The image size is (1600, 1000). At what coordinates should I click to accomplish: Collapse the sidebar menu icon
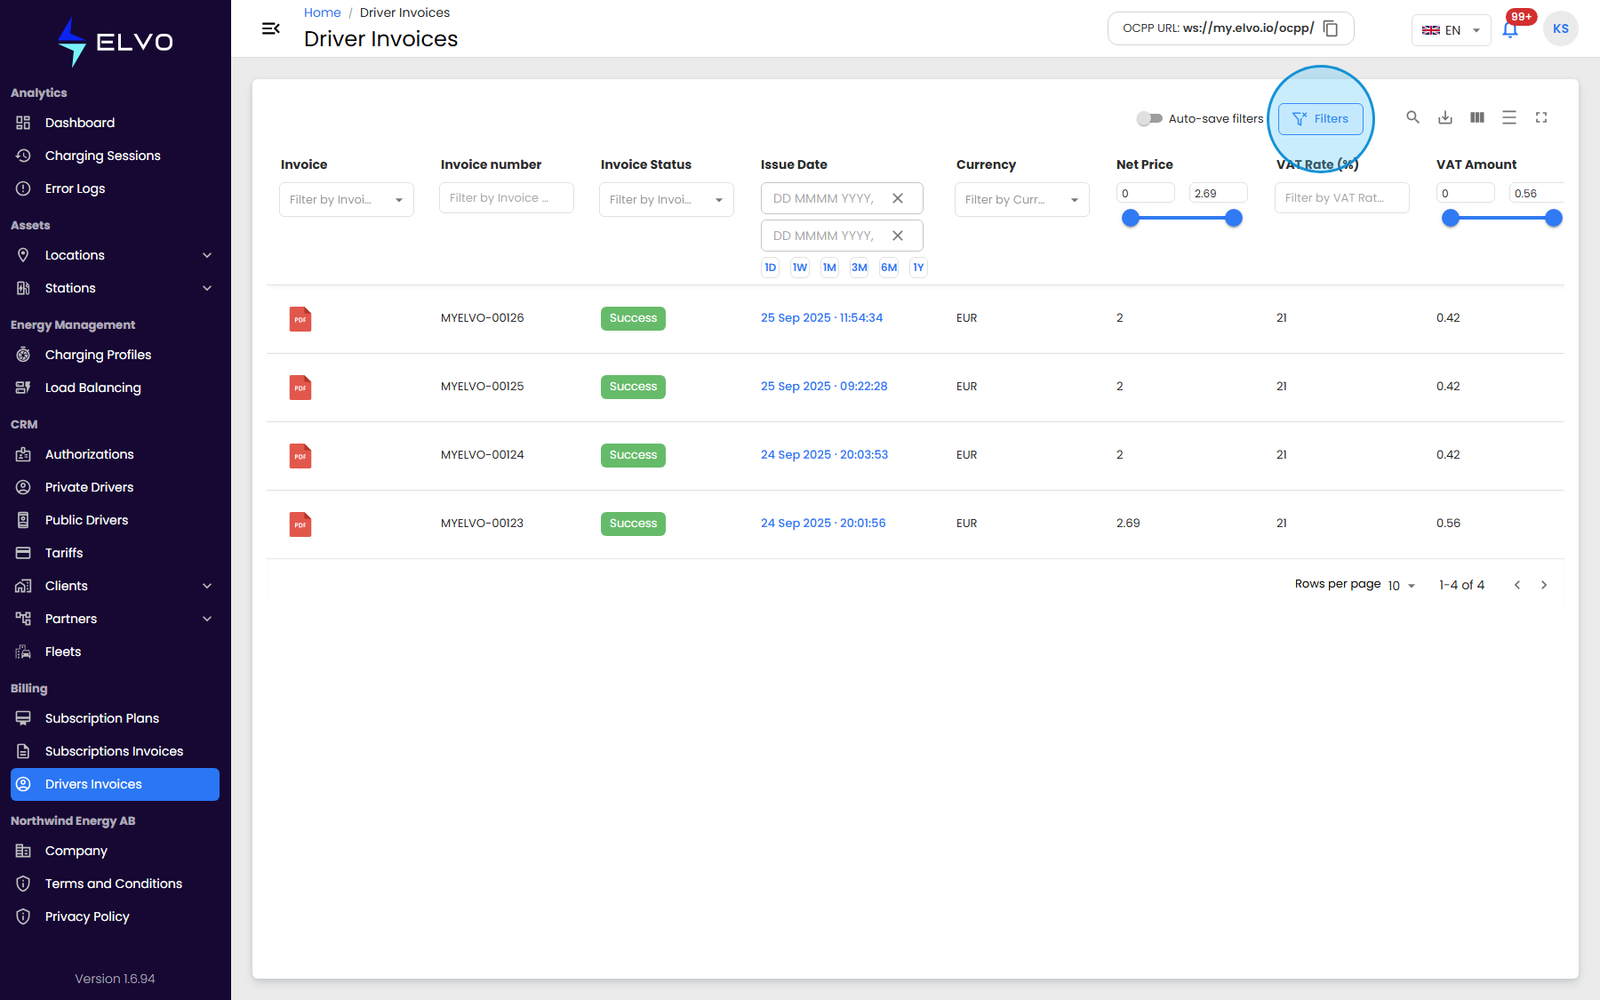[x=270, y=29]
